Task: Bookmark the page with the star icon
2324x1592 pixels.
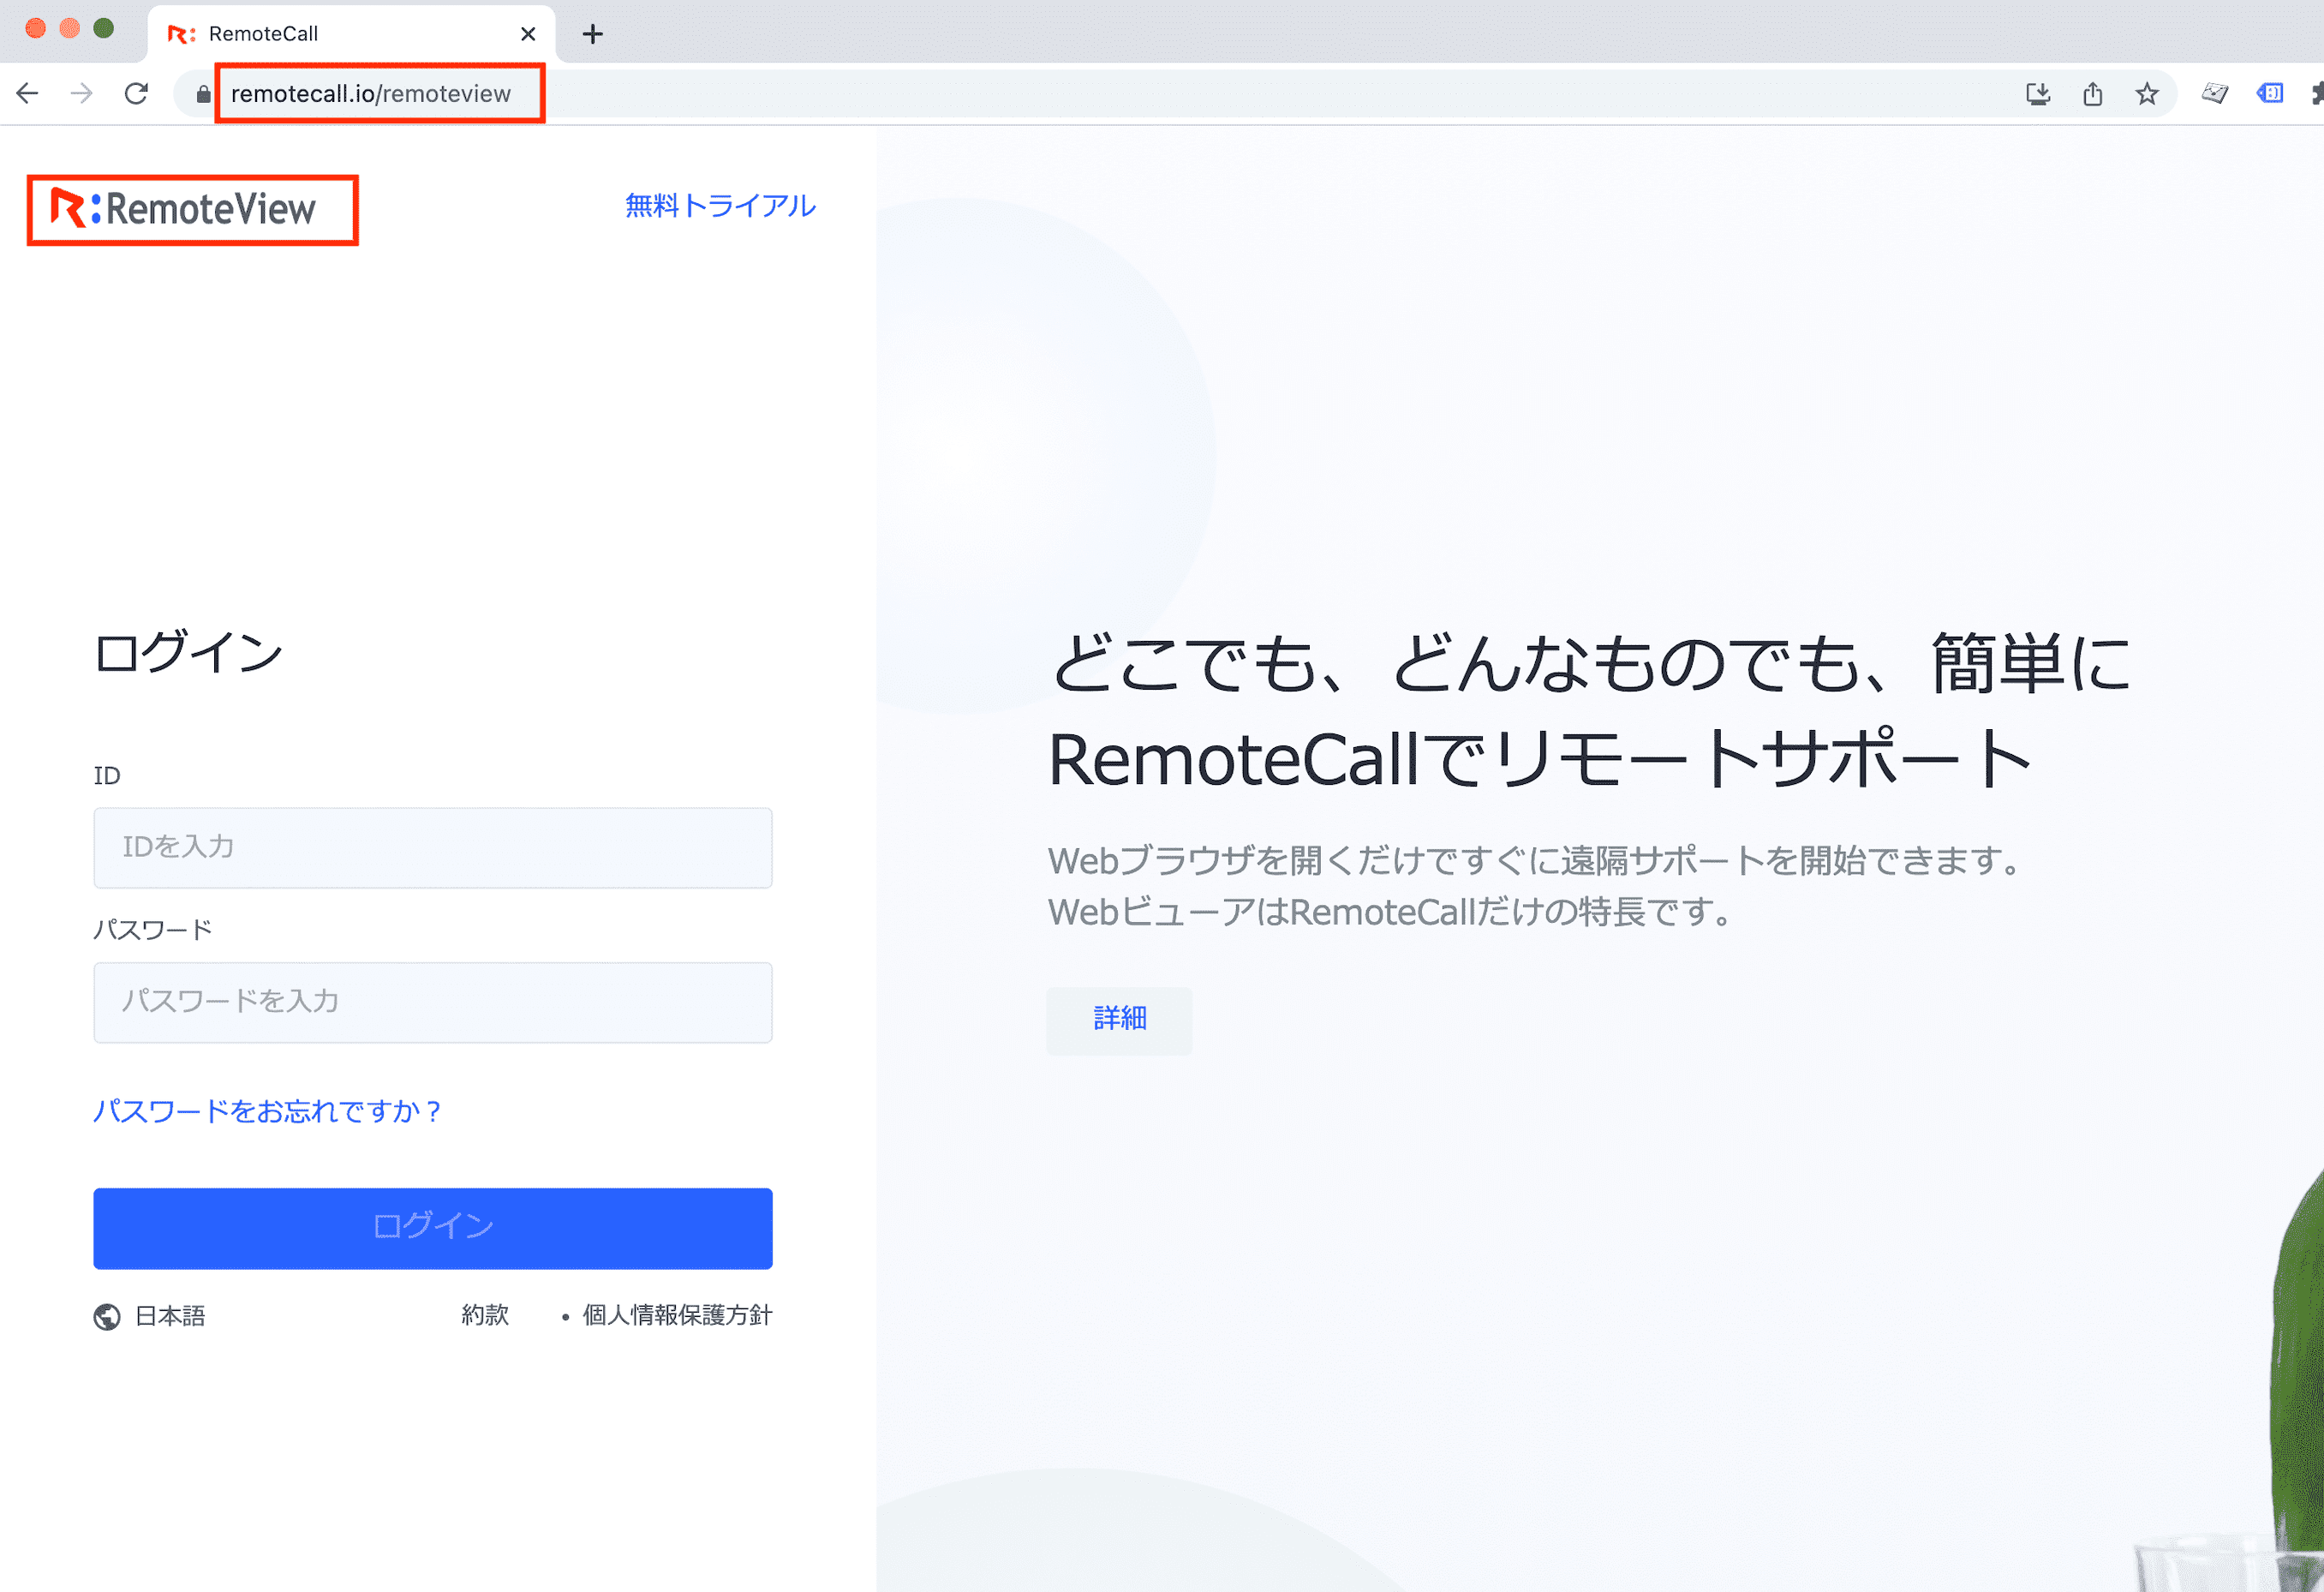Action: tap(2147, 94)
